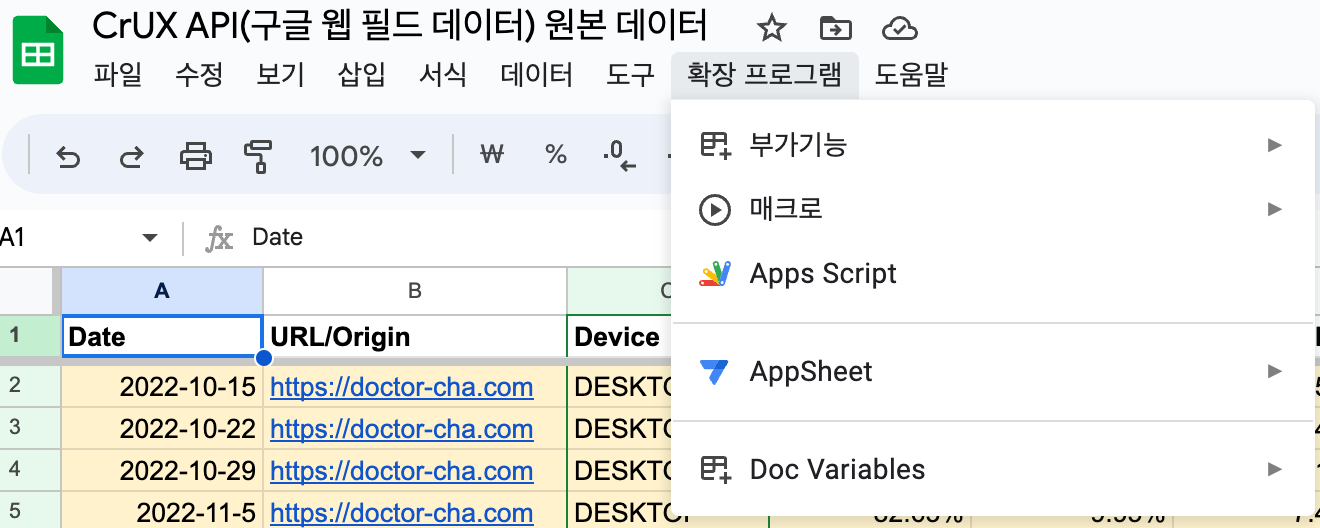Open doctor-cha.com link in row 2

pyautogui.click(x=401, y=387)
